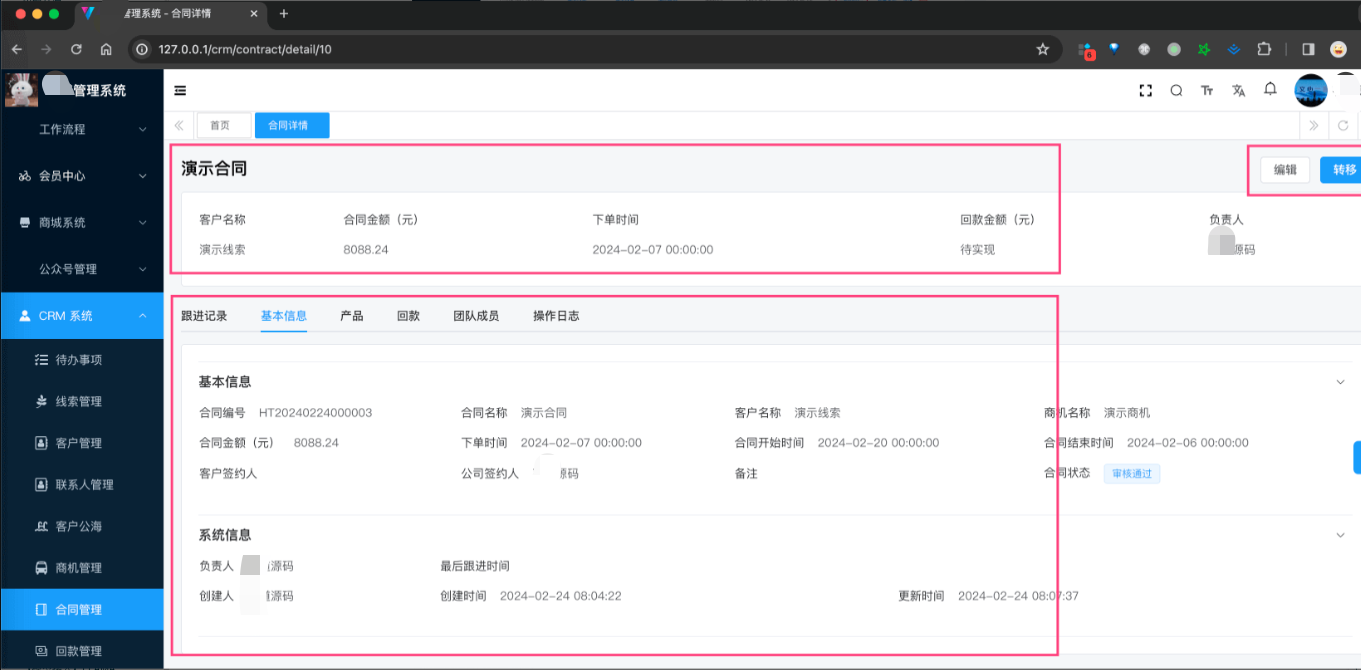Bookmark the page with the star icon
Image resolution: width=1361 pixels, height=670 pixels.
[1043, 49]
